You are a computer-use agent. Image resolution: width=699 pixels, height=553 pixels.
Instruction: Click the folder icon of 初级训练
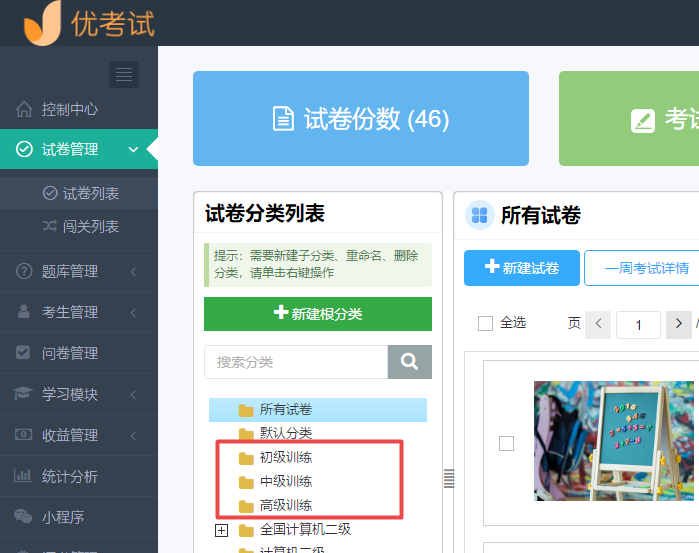point(246,458)
